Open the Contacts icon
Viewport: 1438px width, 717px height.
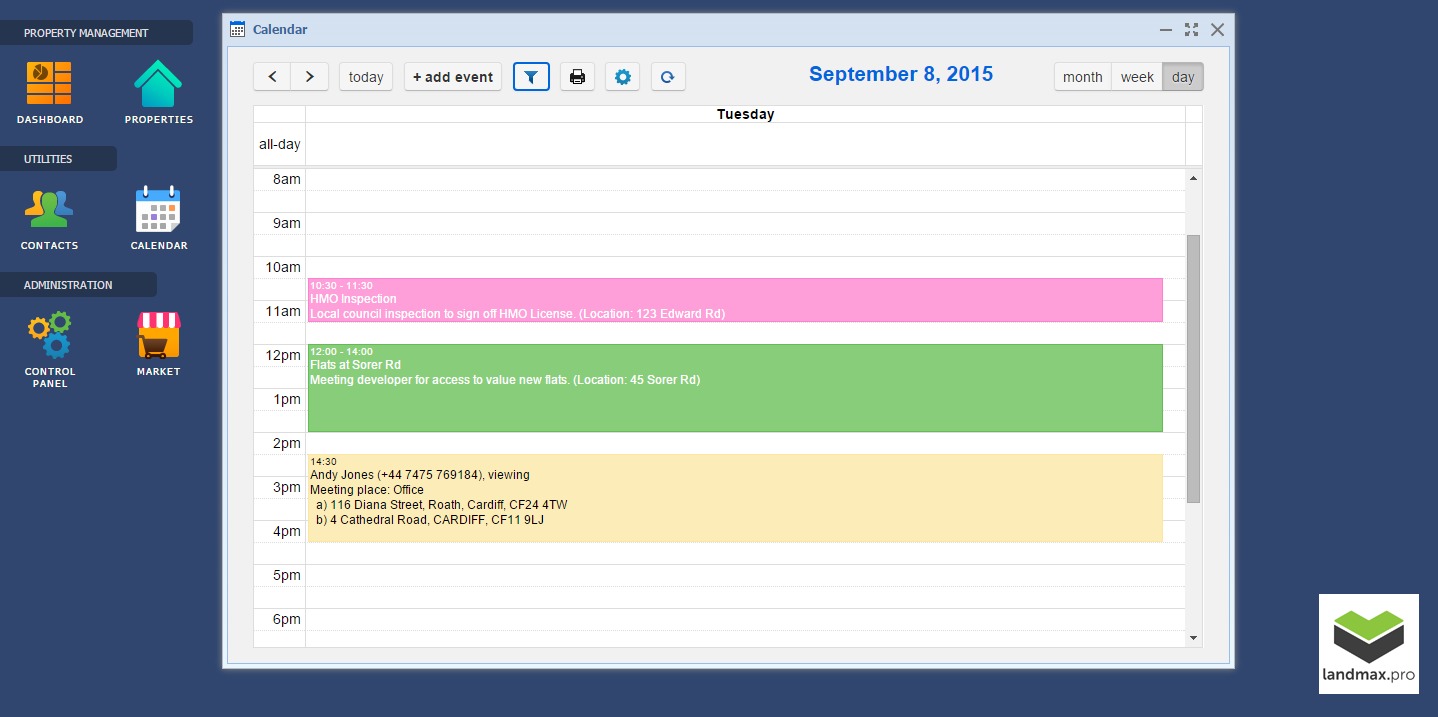coord(49,210)
